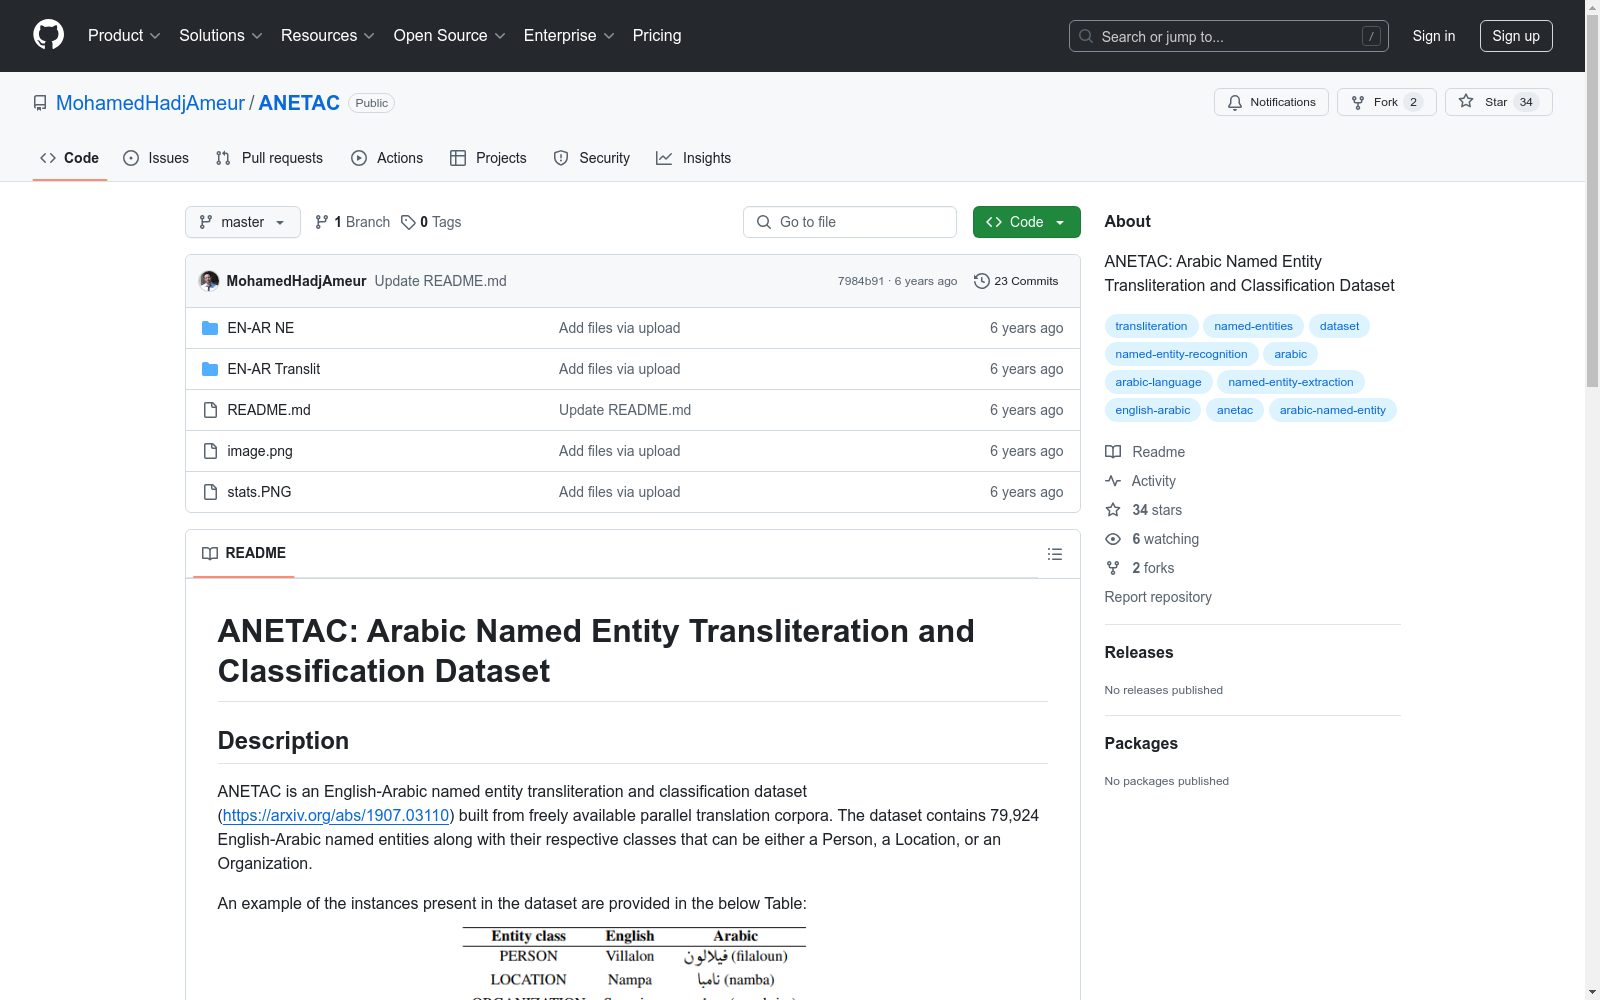Open the anetac topic tag

click(1235, 410)
